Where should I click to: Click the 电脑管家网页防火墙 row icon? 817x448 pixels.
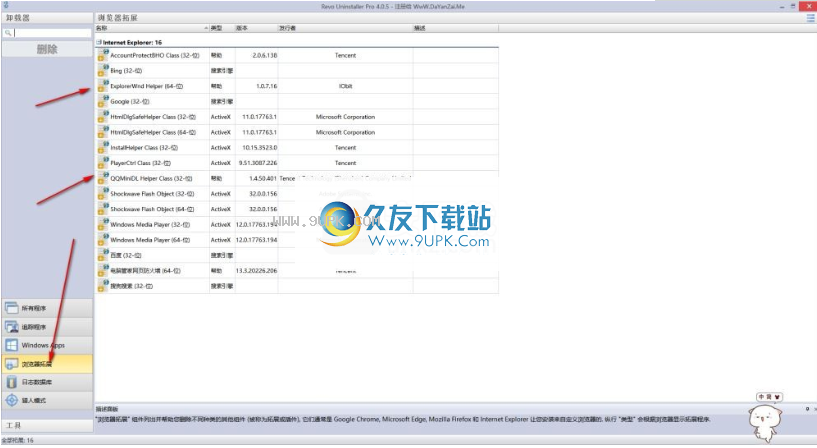click(103, 270)
